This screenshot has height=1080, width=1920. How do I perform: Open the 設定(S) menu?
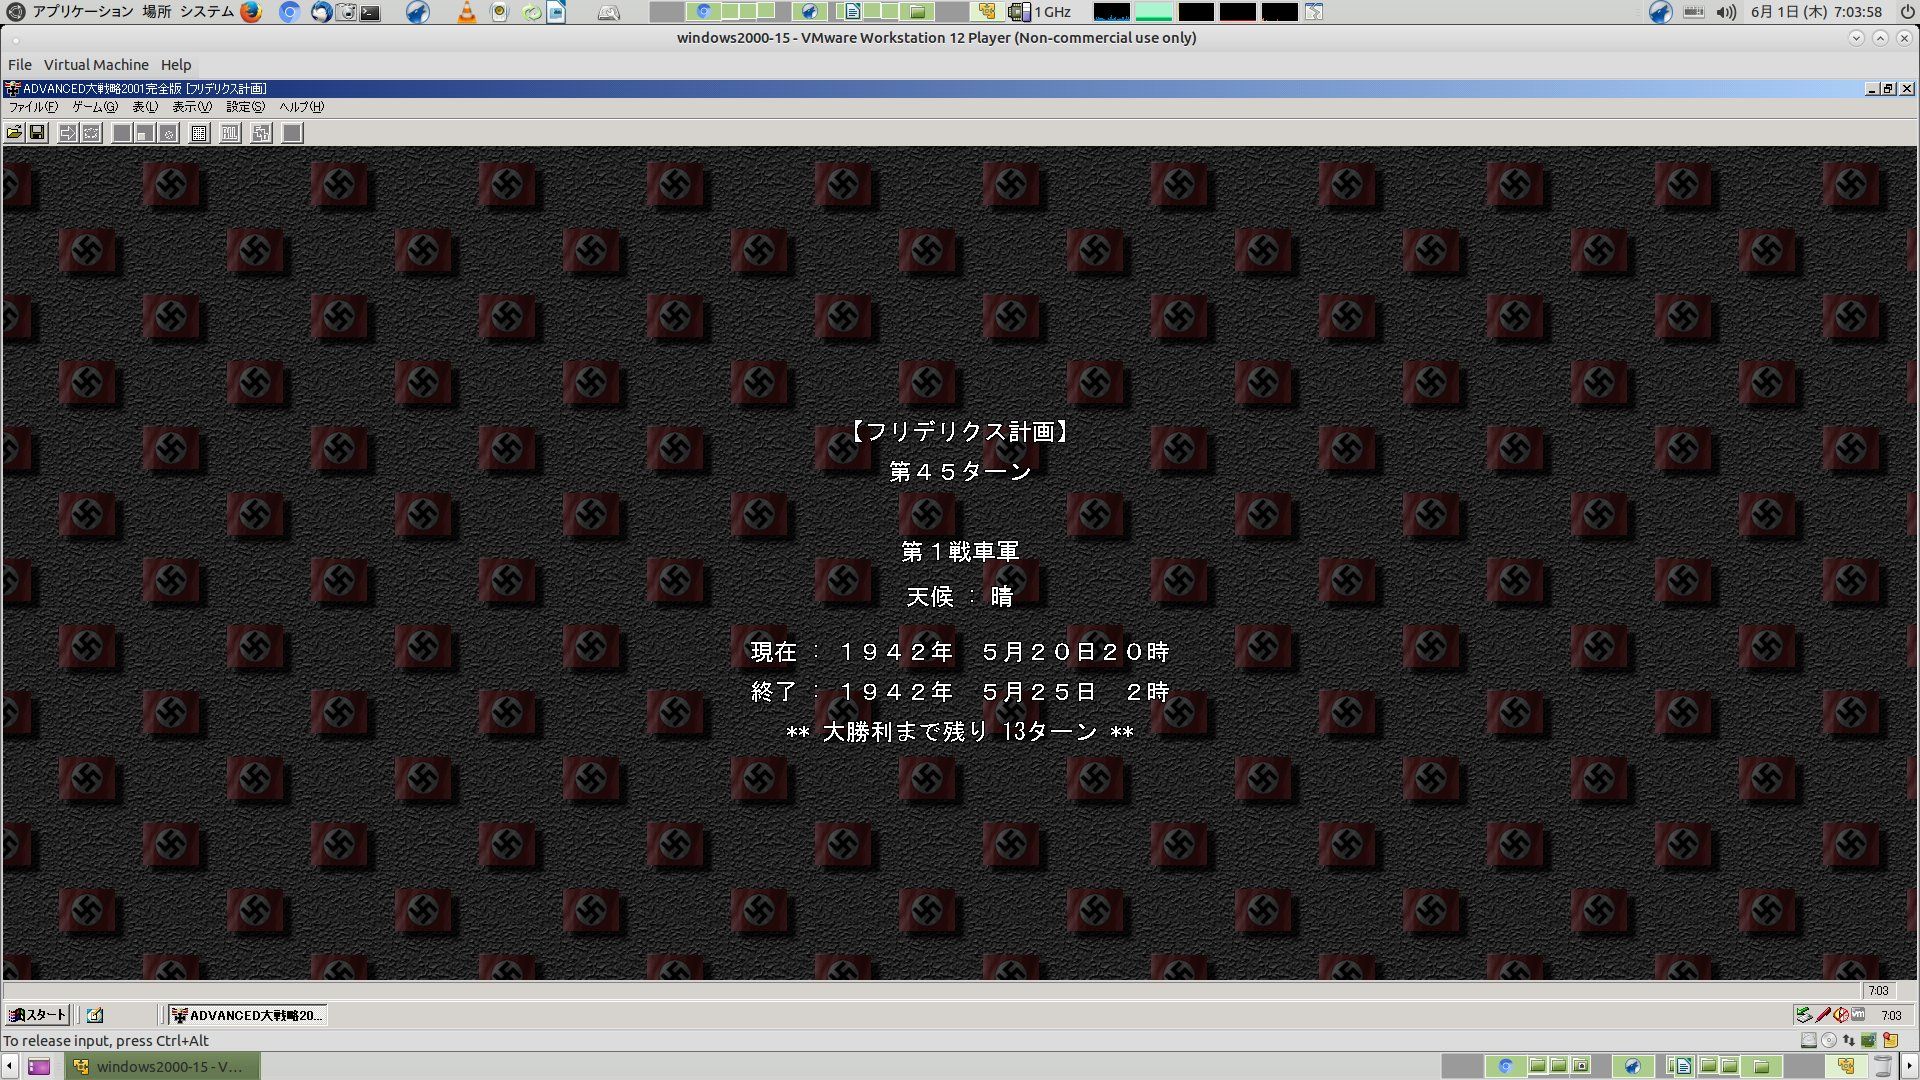click(245, 107)
